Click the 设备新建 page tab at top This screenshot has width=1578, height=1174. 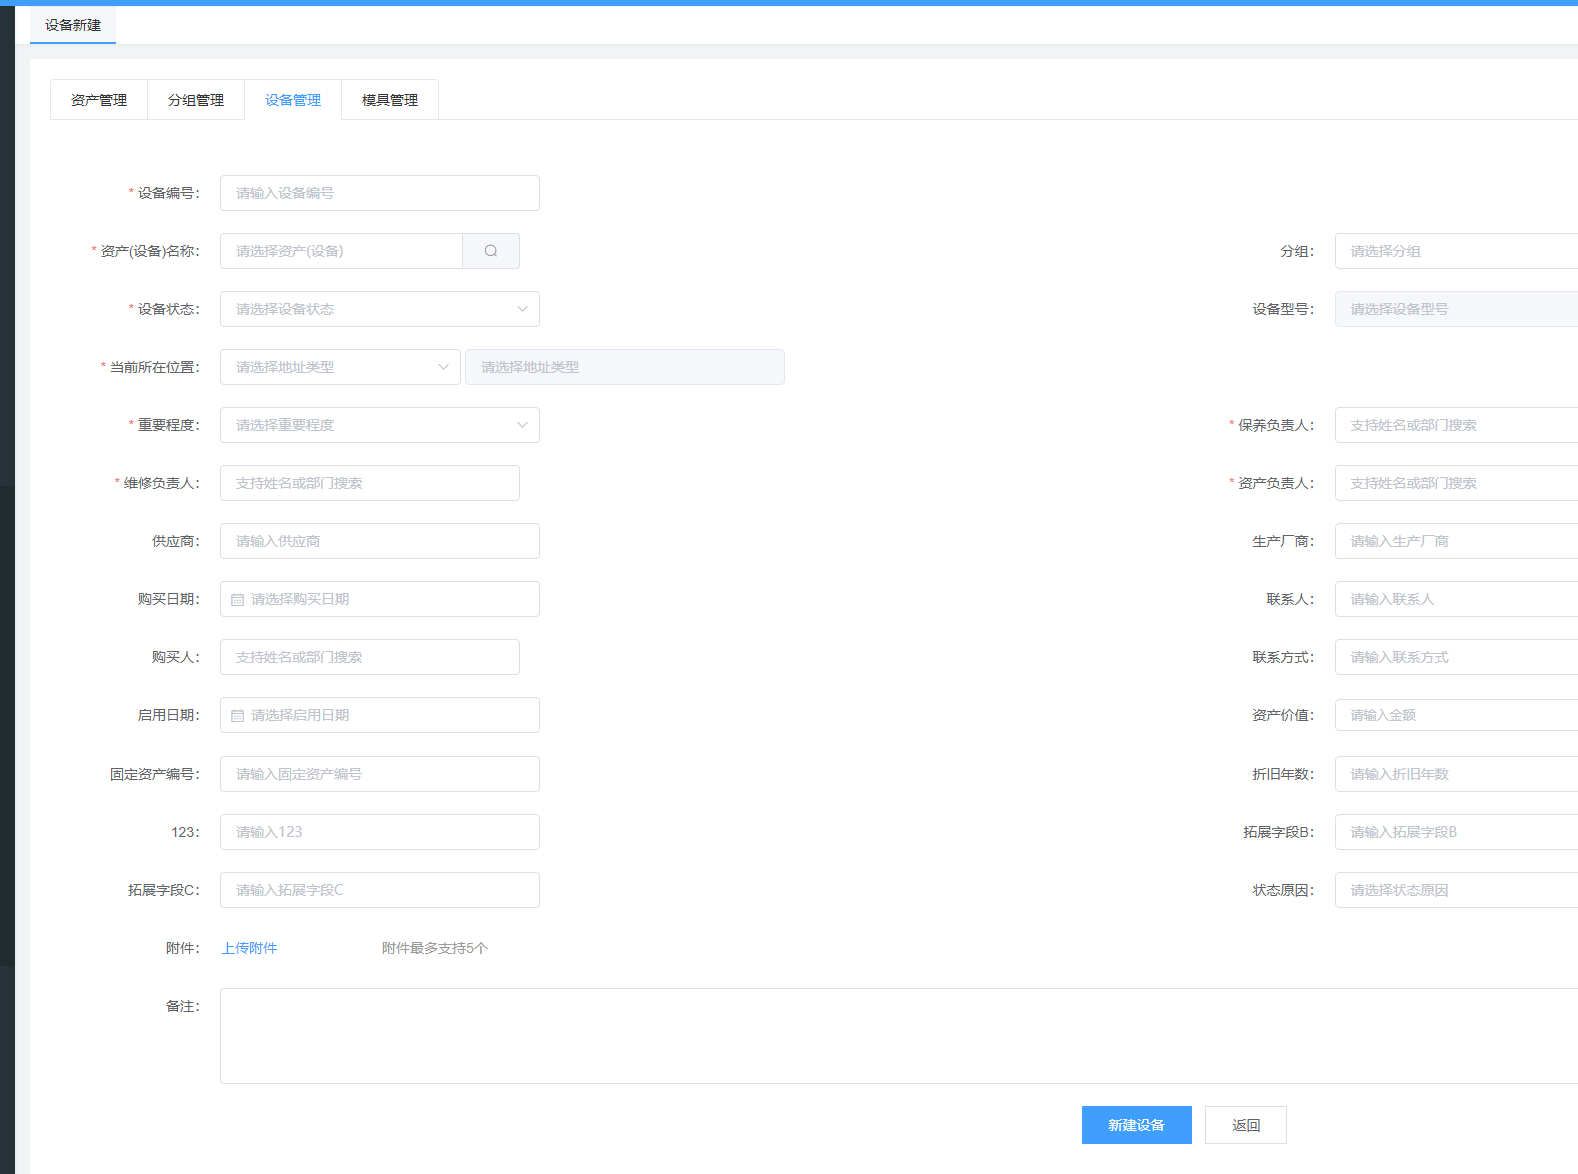[x=73, y=25]
